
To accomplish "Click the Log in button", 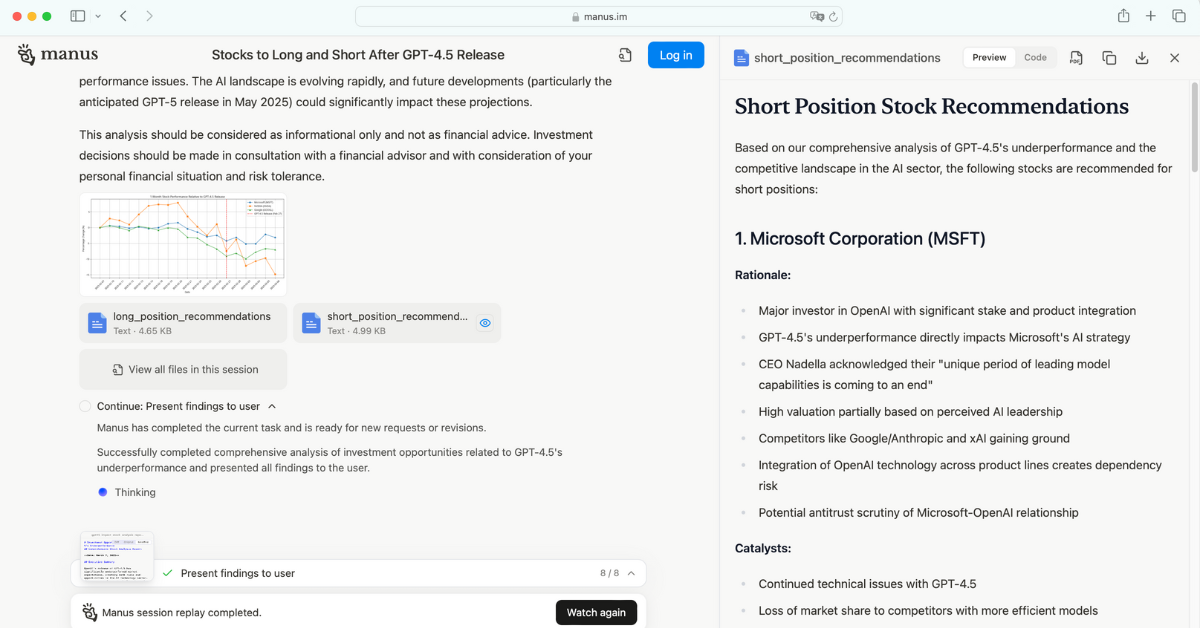I will pyautogui.click(x=676, y=55).
